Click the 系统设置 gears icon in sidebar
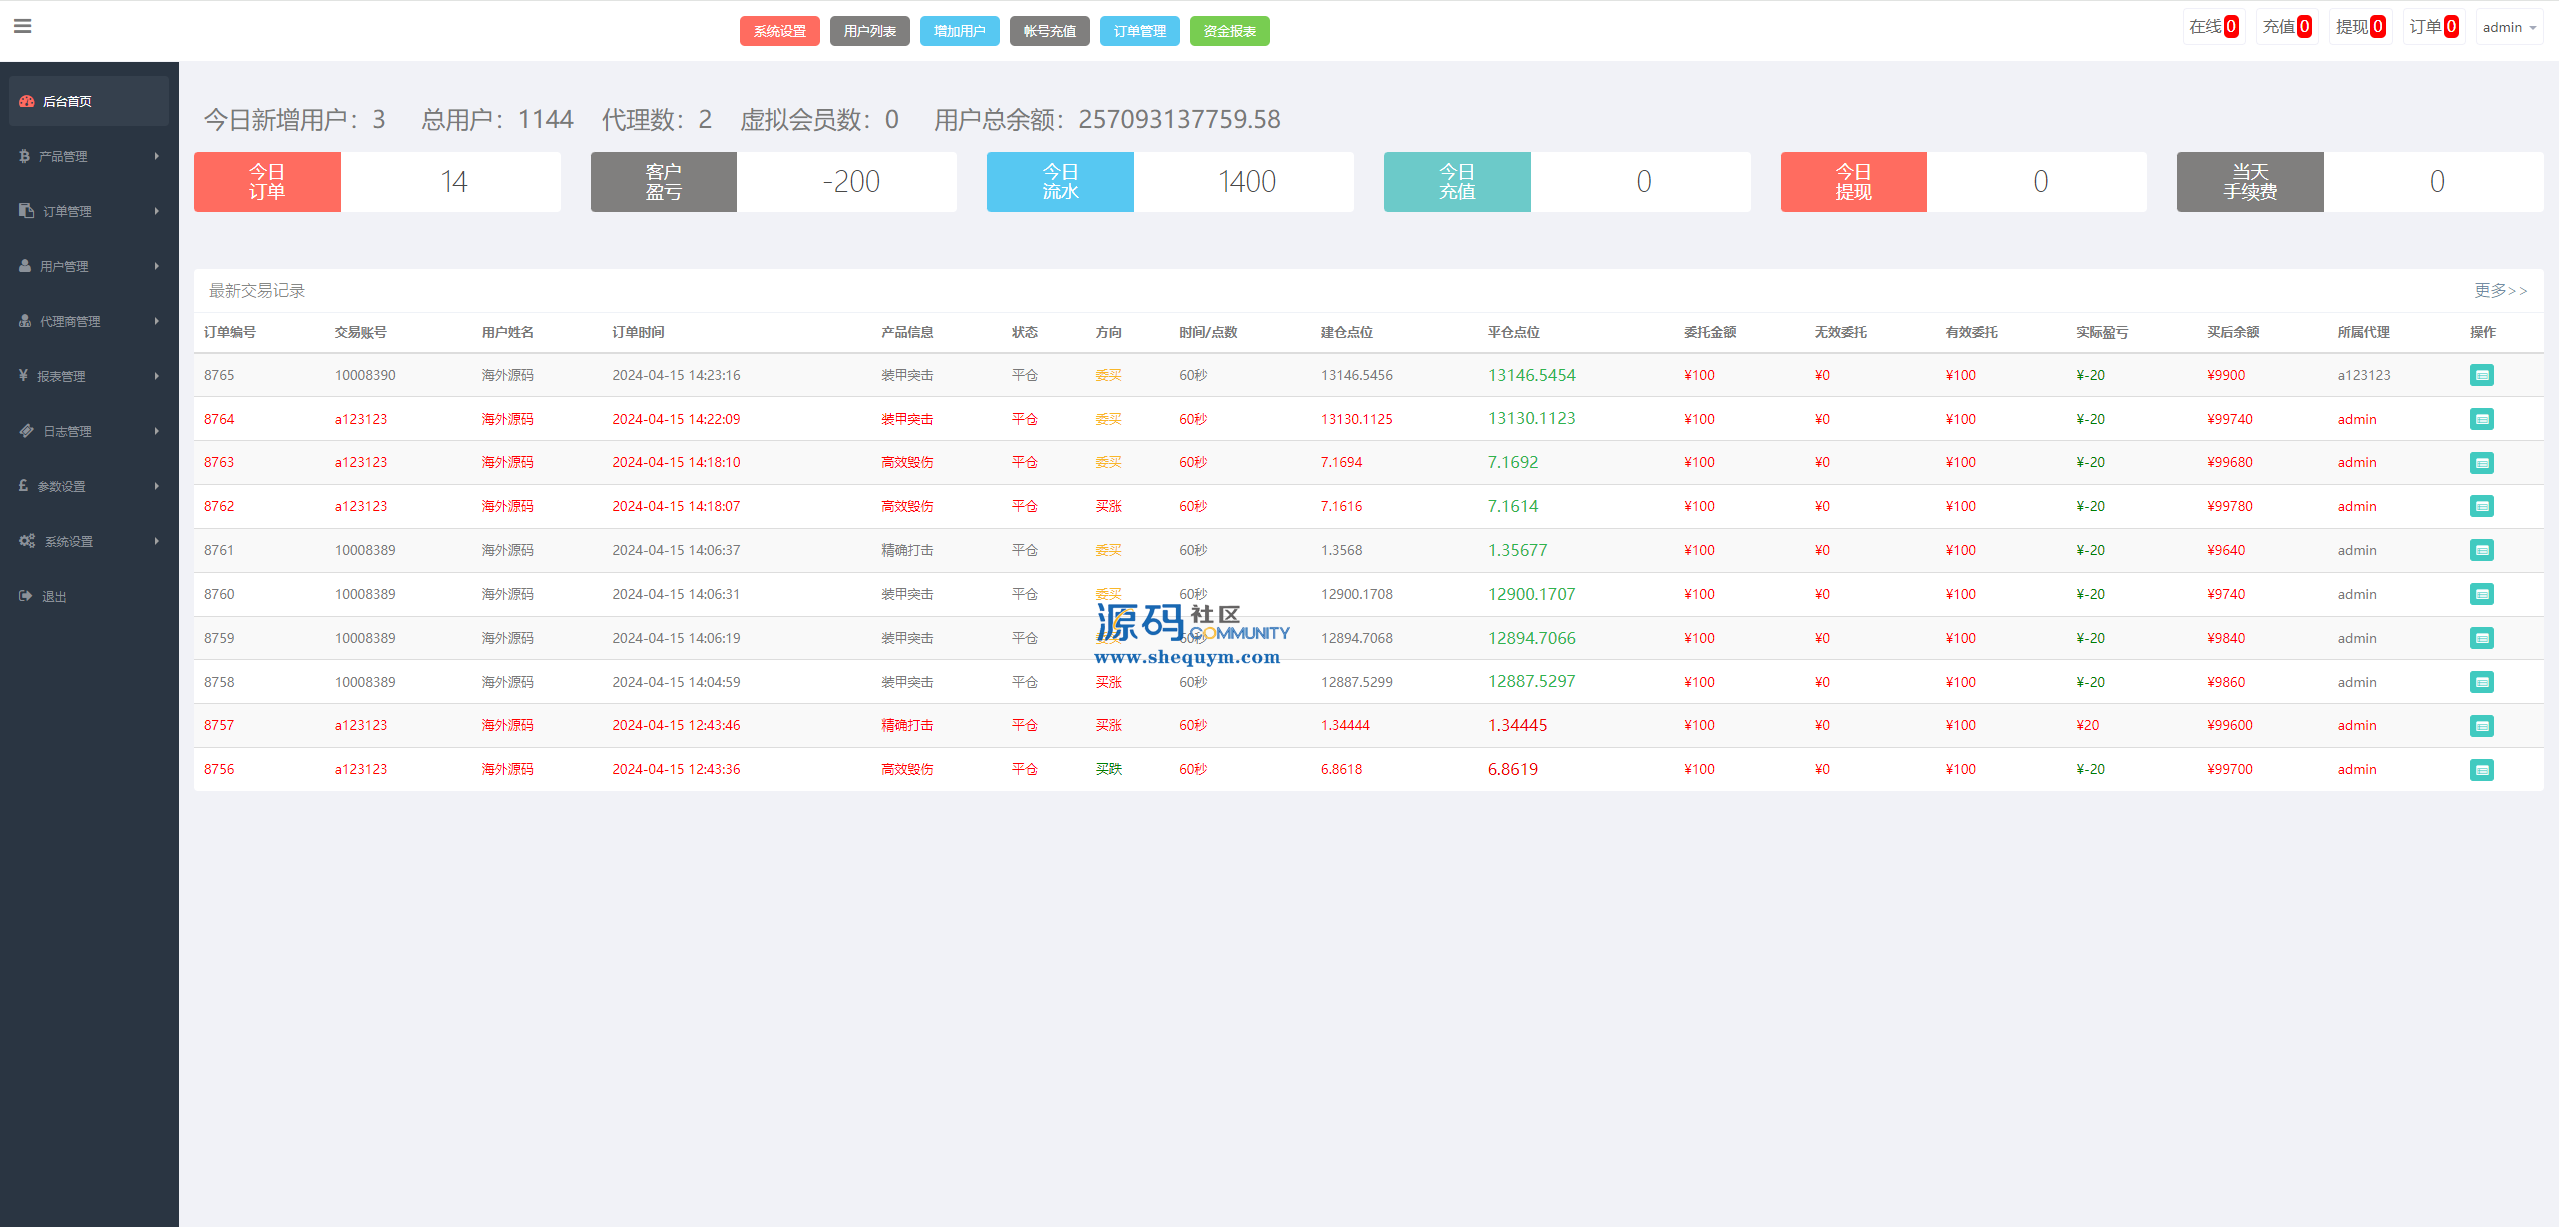2559x1227 pixels. click(x=27, y=541)
